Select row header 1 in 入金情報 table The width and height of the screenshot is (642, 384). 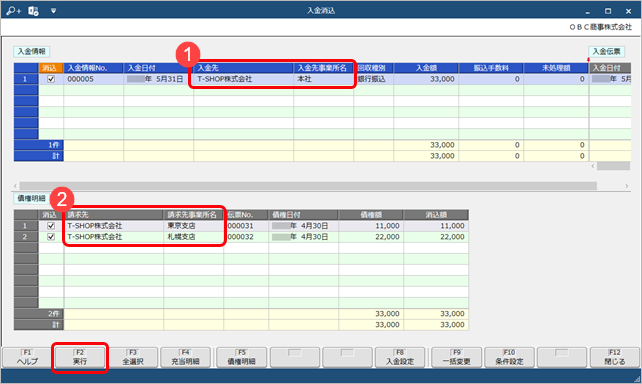(26, 79)
